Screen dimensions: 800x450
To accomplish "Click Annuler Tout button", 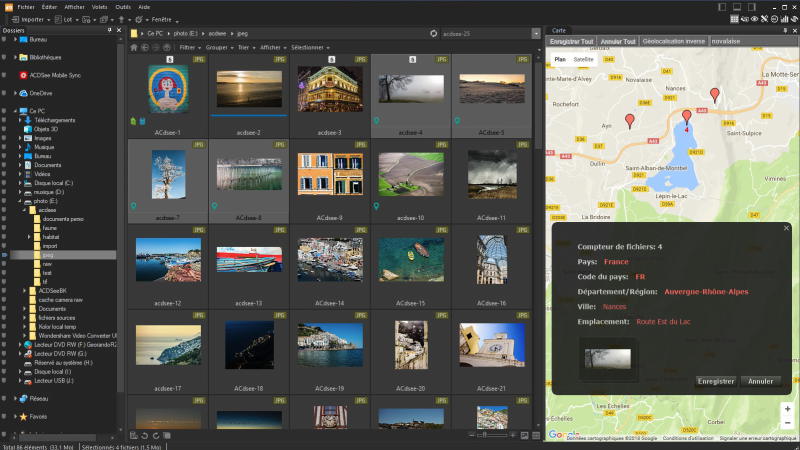I will tap(618, 41).
